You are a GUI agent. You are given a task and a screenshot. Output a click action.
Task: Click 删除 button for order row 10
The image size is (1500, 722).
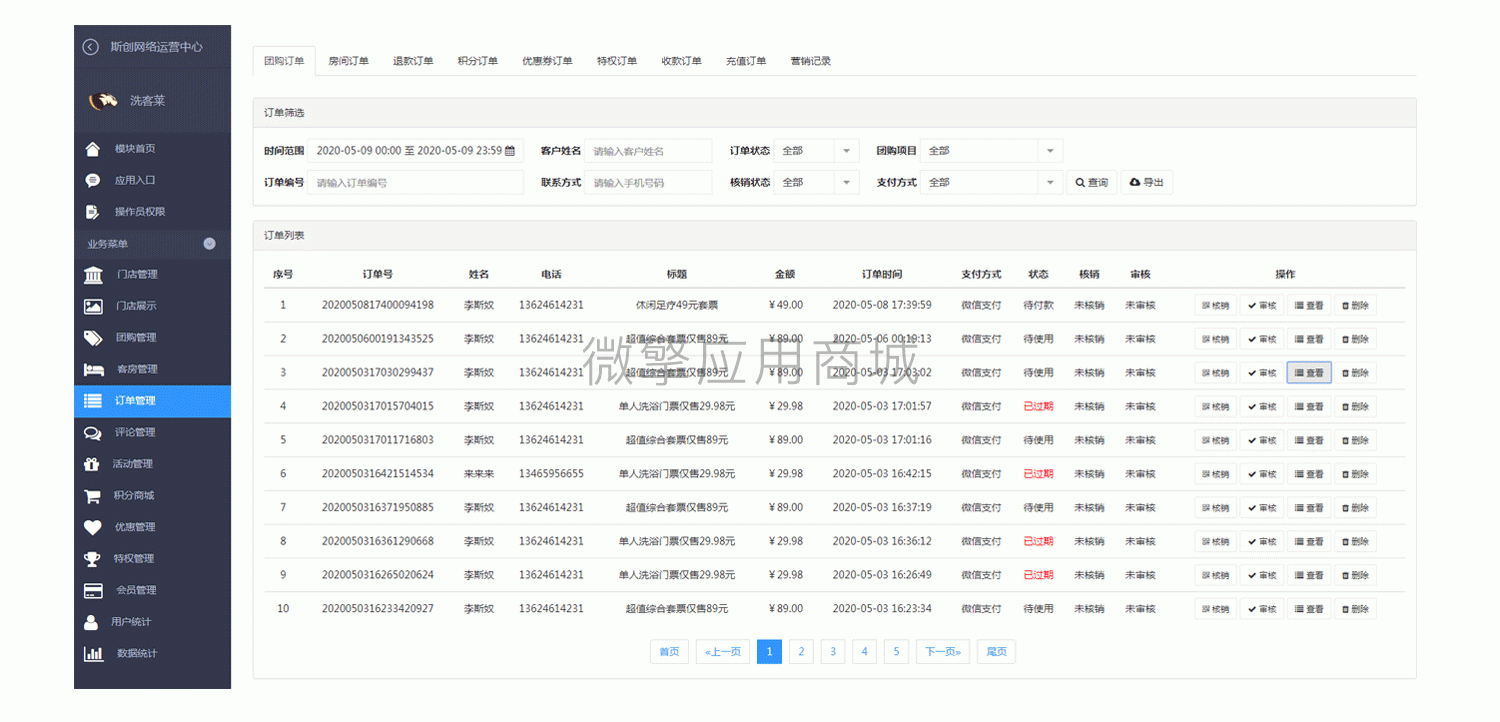click(x=1355, y=609)
